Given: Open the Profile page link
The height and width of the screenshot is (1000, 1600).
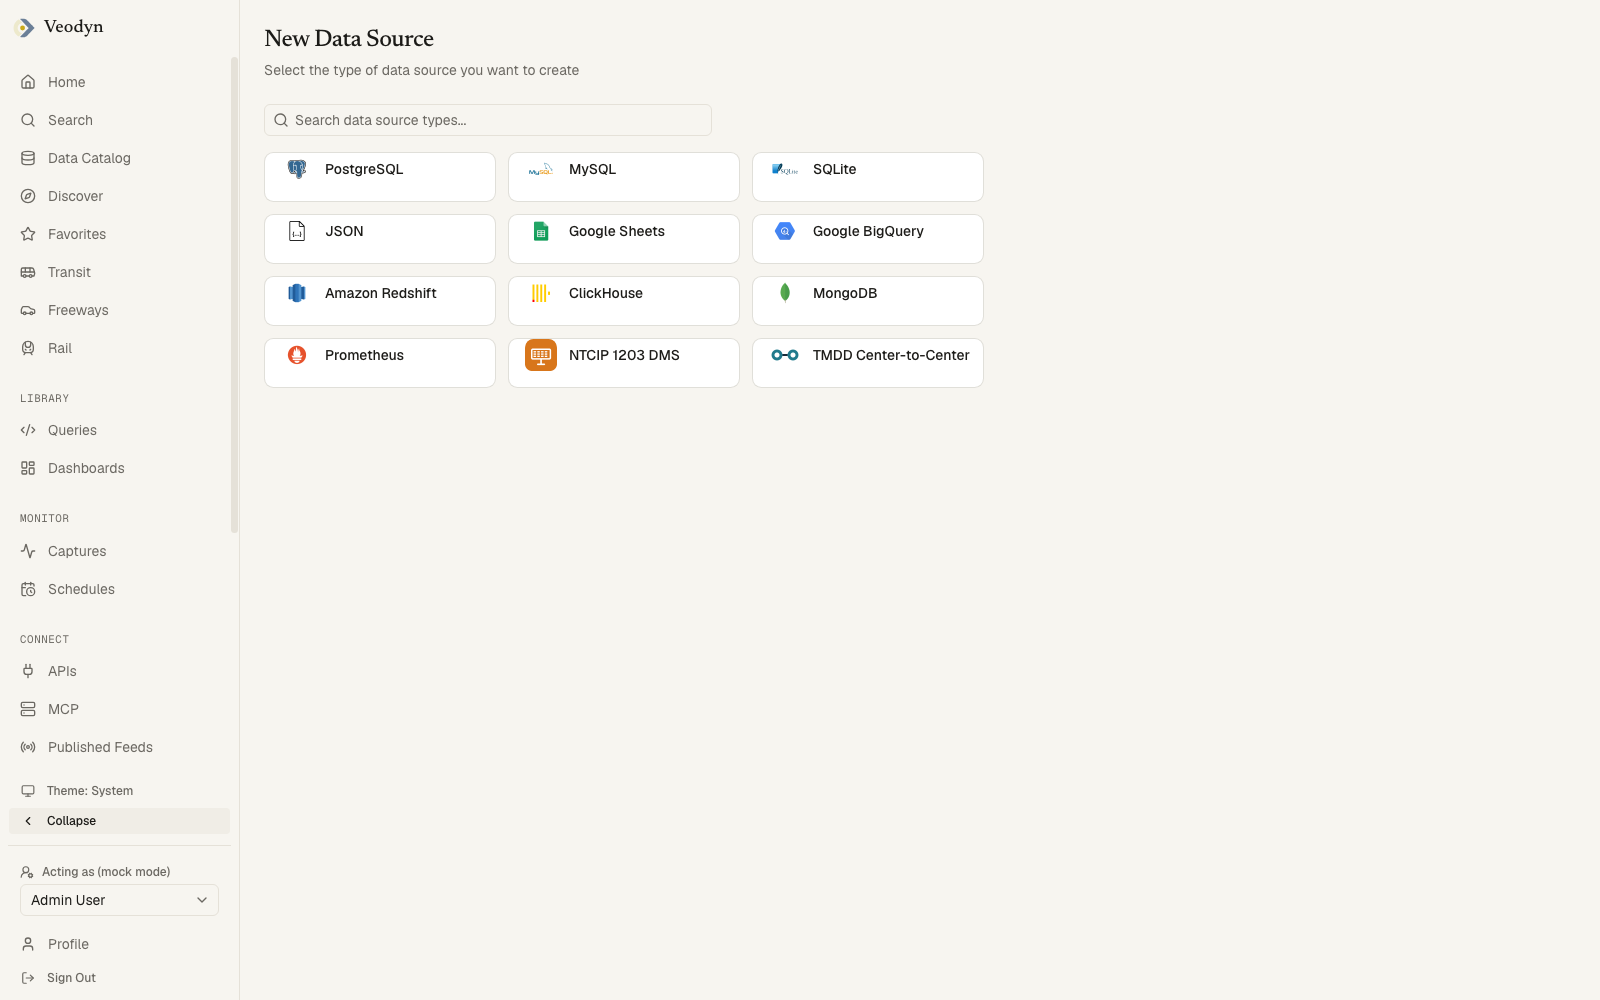Looking at the screenshot, I should click(119, 944).
